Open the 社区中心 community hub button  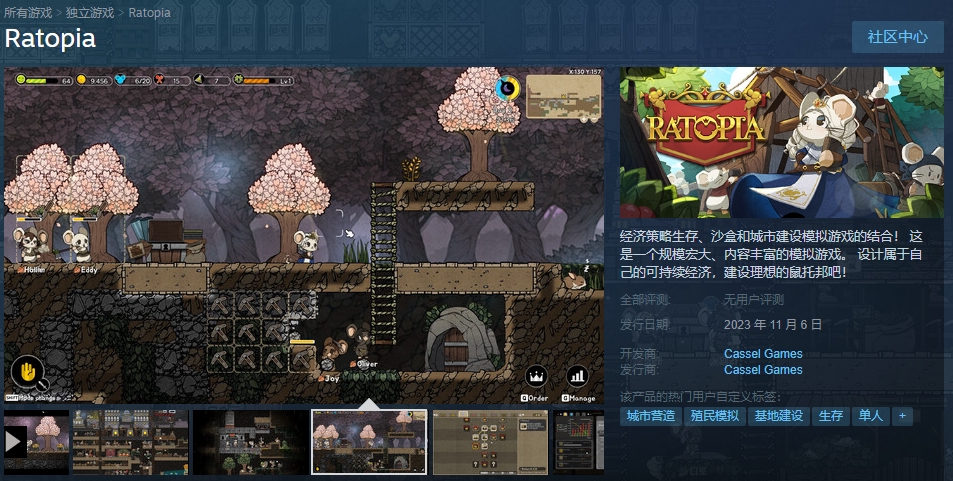pyautogui.click(x=897, y=36)
